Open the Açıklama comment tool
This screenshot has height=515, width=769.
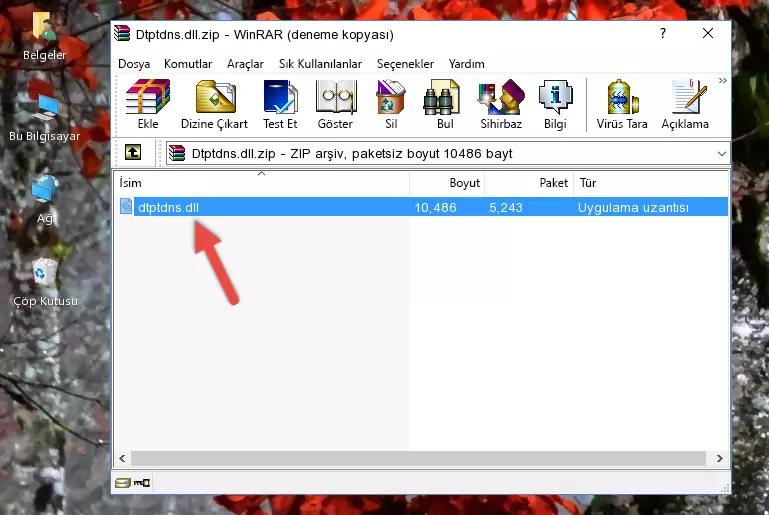coord(685,104)
